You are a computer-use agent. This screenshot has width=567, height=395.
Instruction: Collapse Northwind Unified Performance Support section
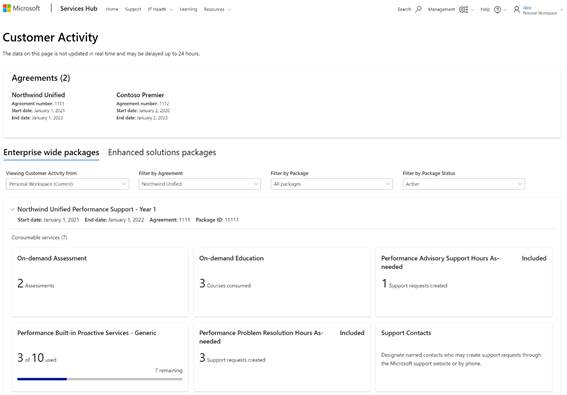(x=12, y=209)
